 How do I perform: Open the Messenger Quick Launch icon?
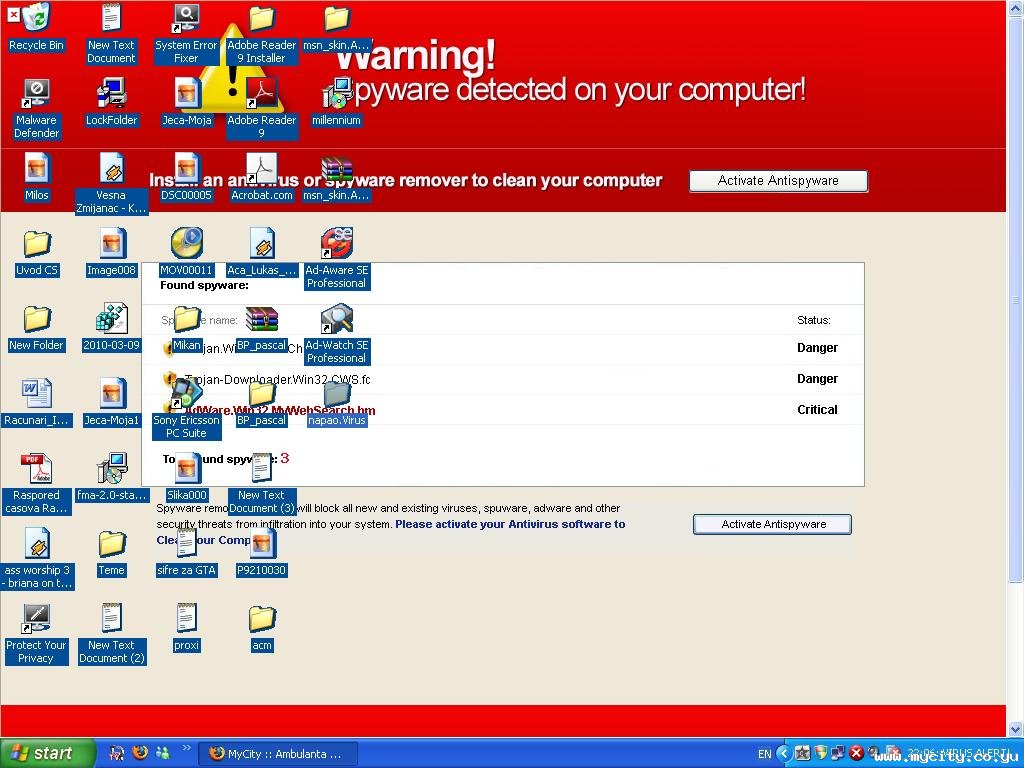[163, 753]
